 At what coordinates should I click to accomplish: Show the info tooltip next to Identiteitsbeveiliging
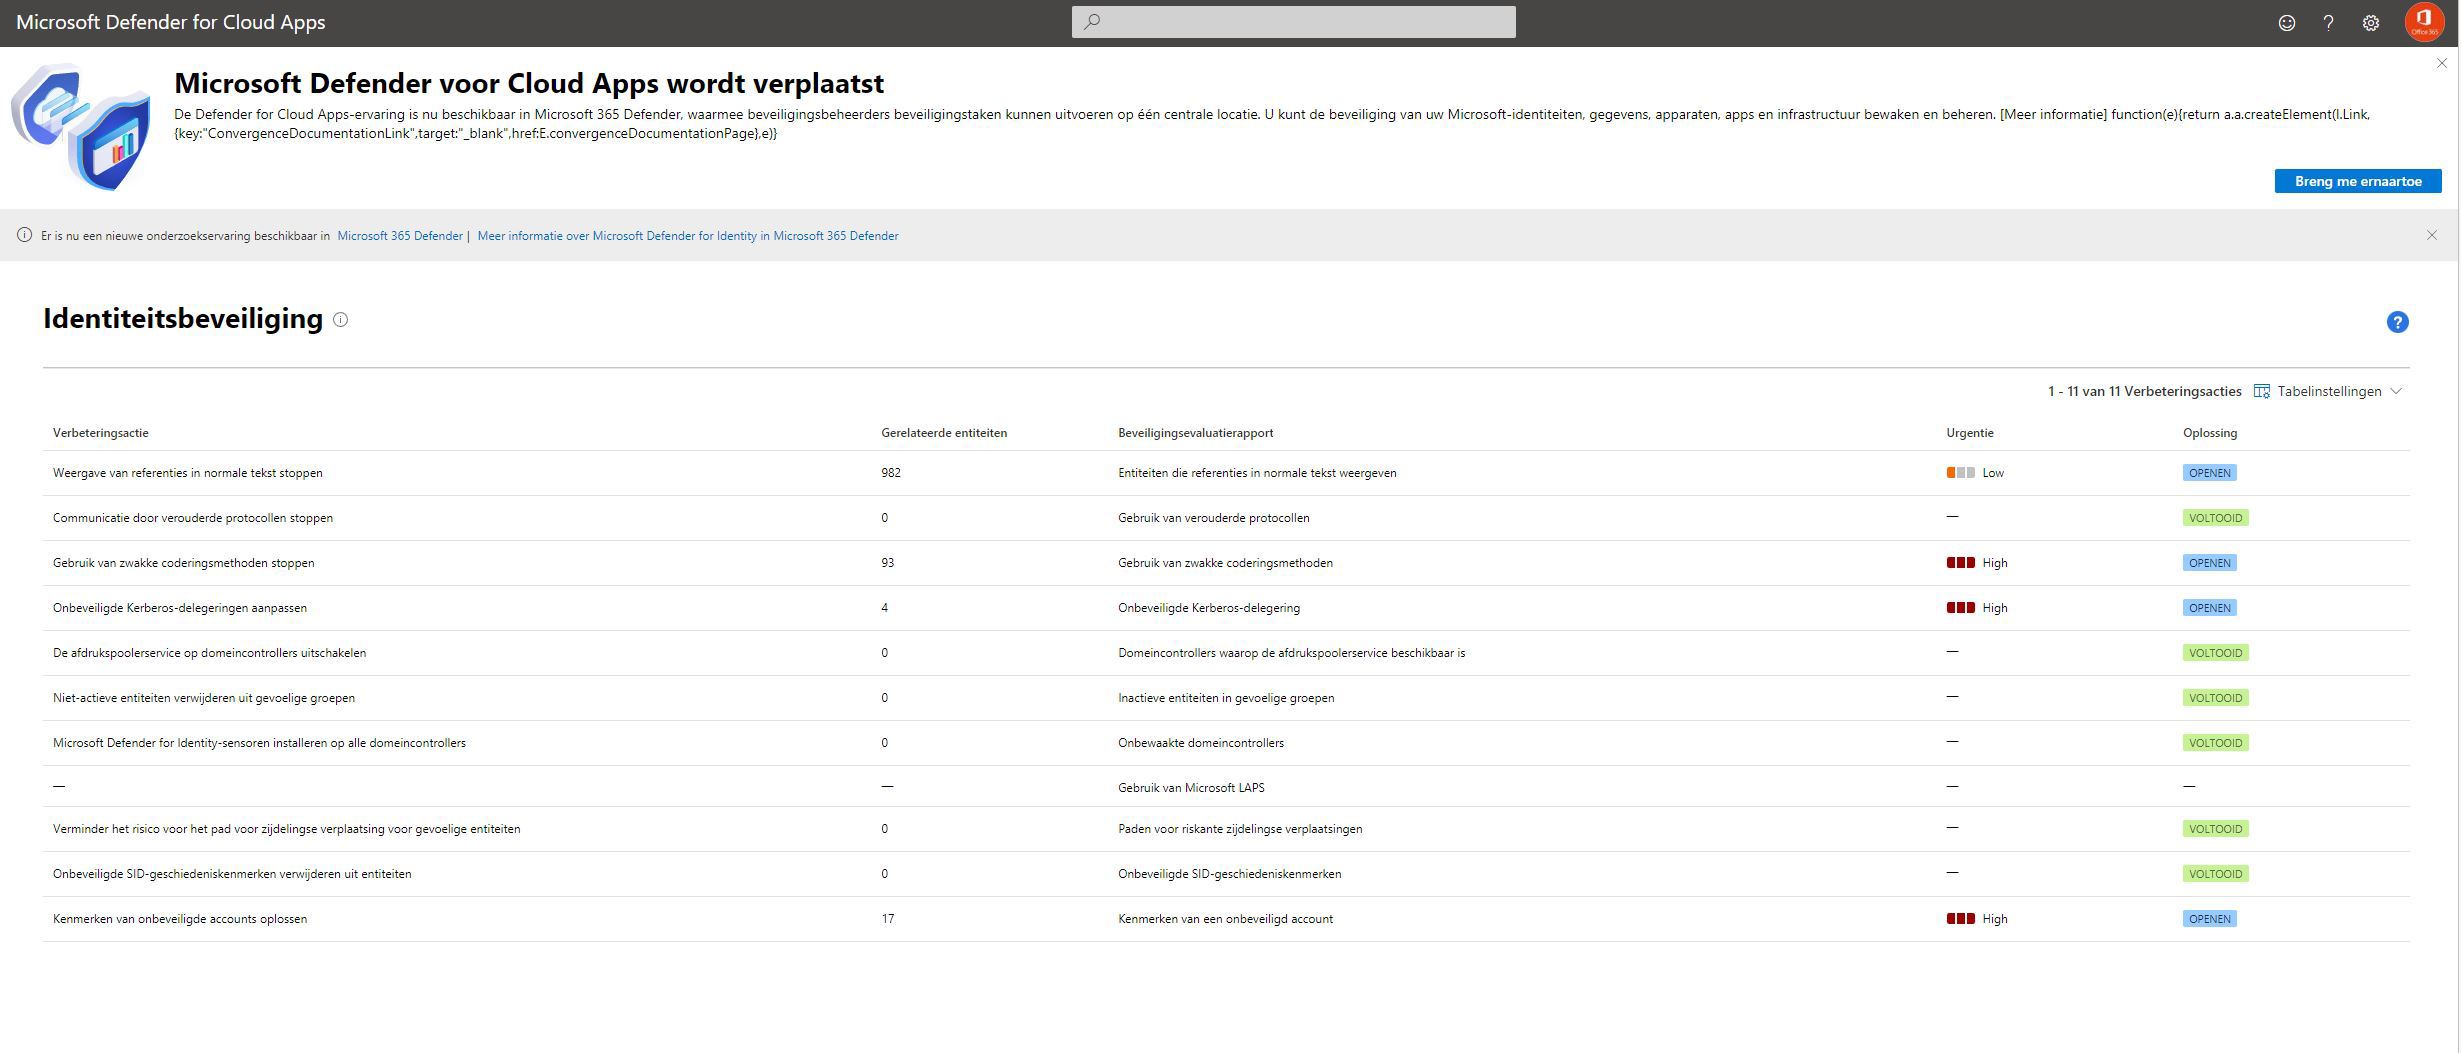[x=340, y=320]
